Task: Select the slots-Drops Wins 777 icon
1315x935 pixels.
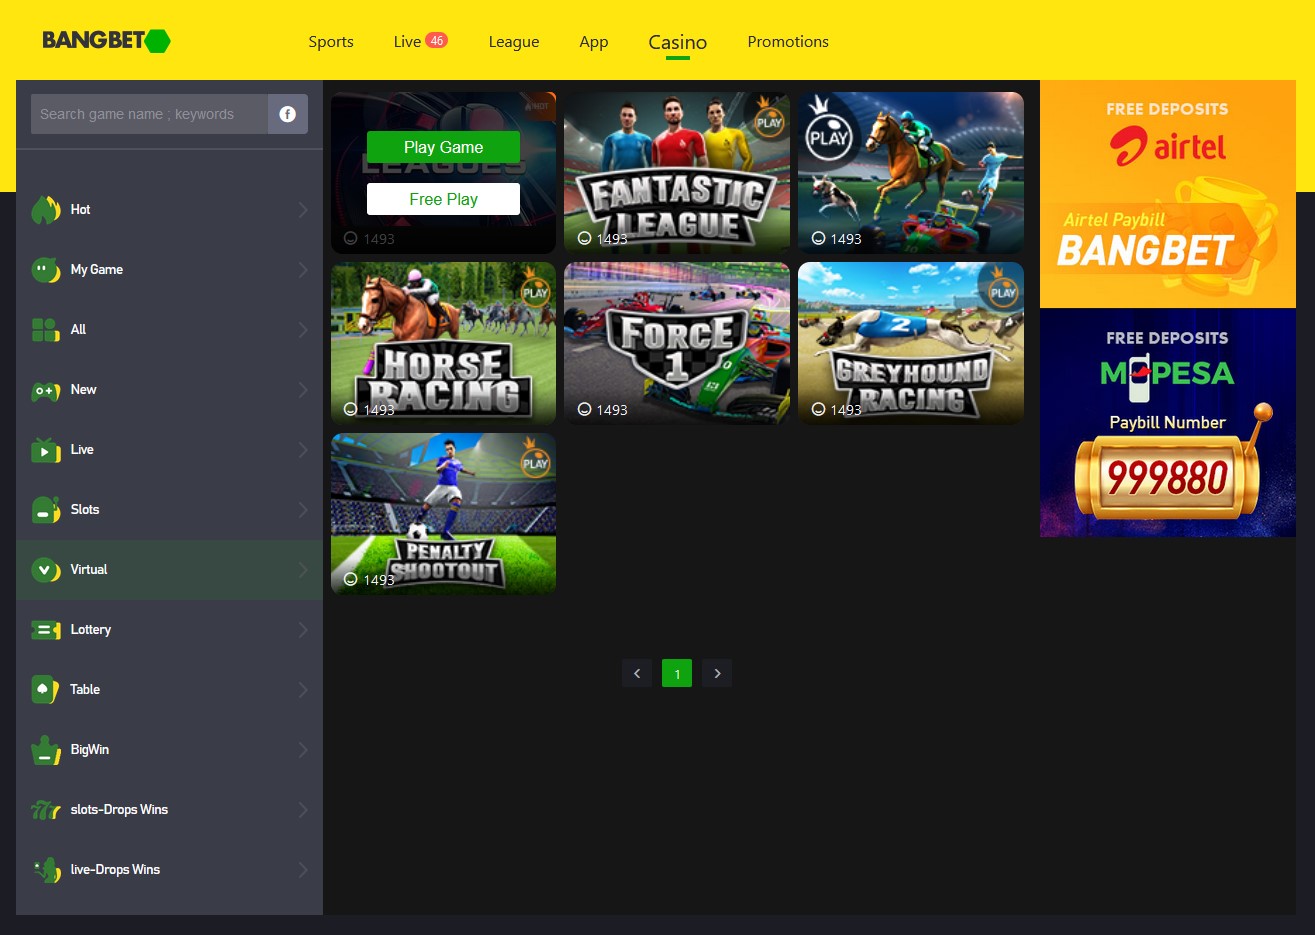Action: coord(46,810)
